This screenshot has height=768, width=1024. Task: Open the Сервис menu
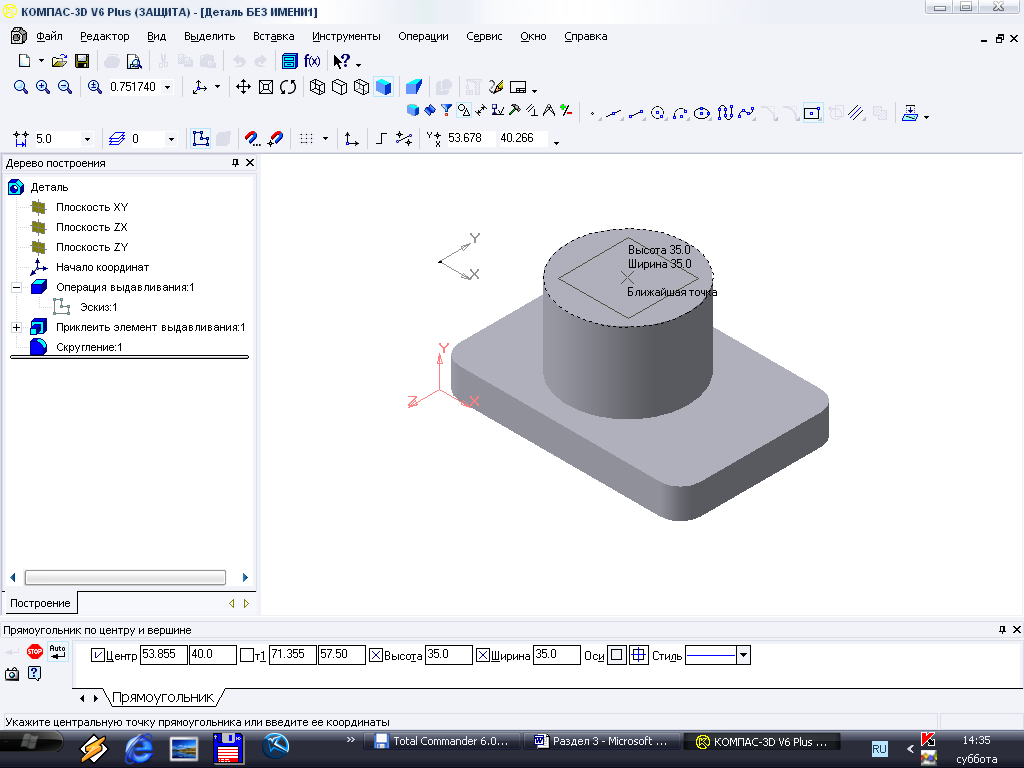coord(484,37)
